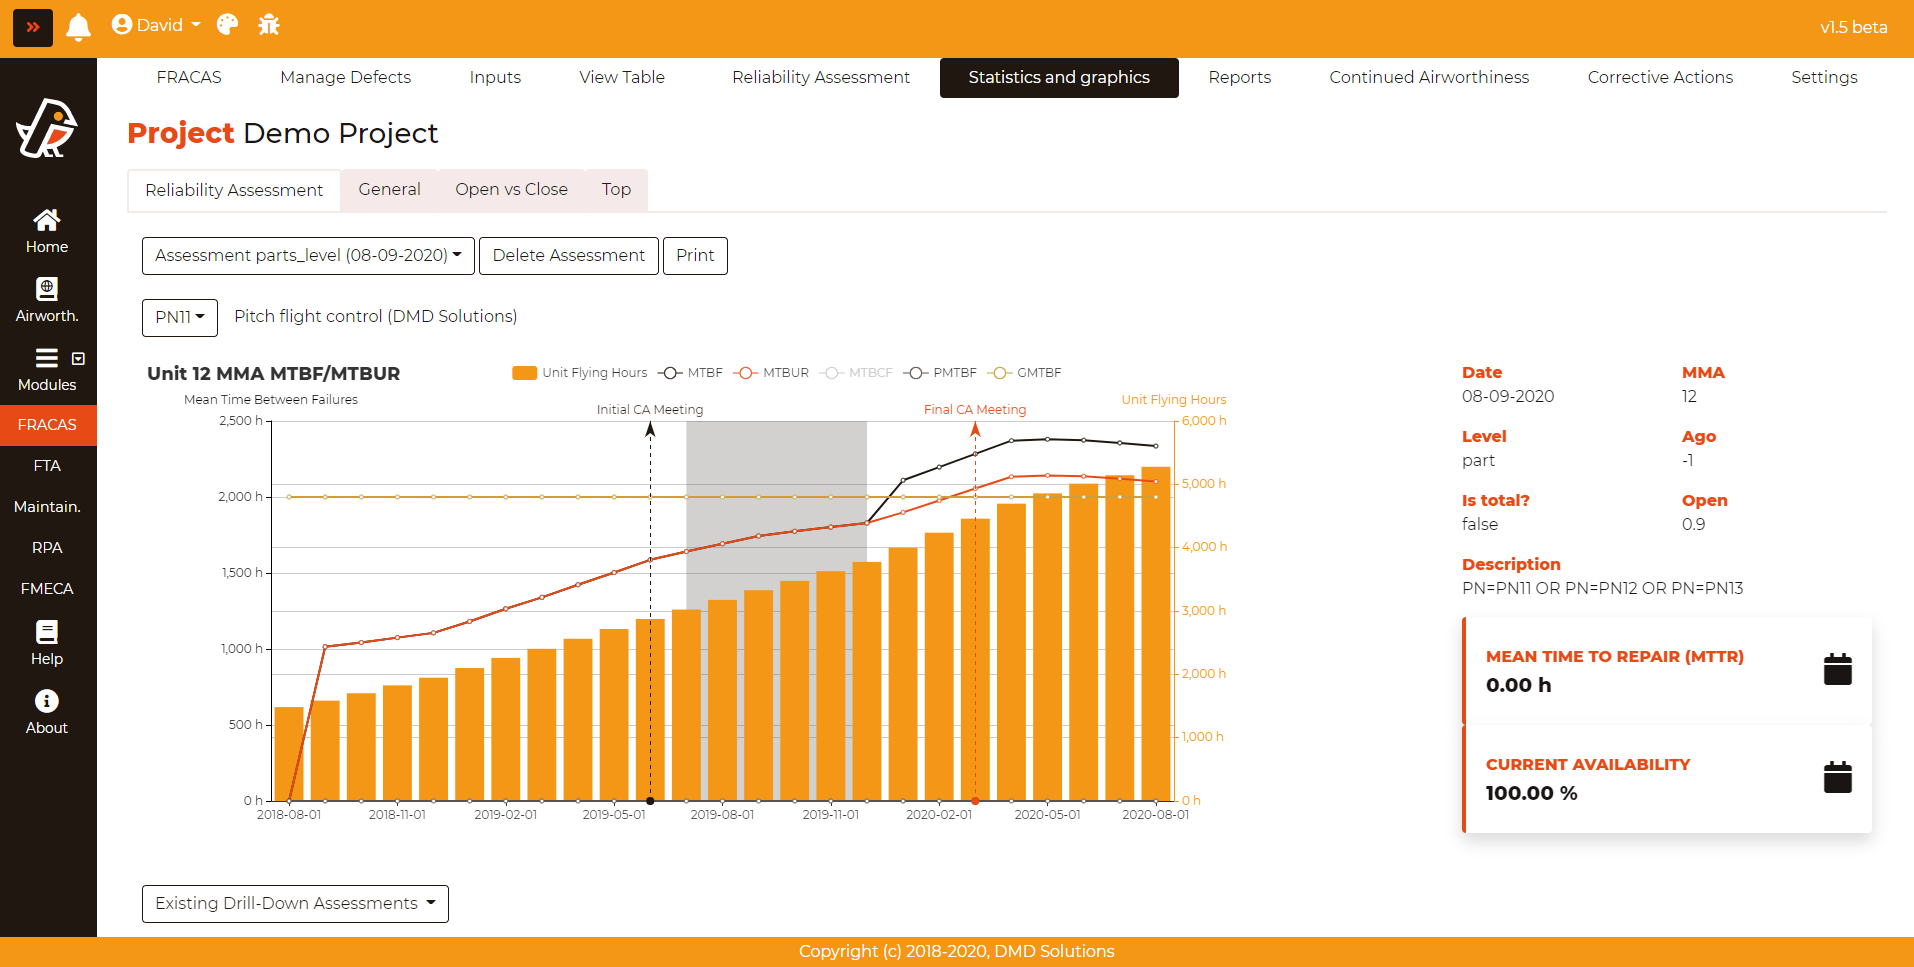Viewport: 1914px width, 967px height.
Task: Click the Print button
Action: pos(695,256)
